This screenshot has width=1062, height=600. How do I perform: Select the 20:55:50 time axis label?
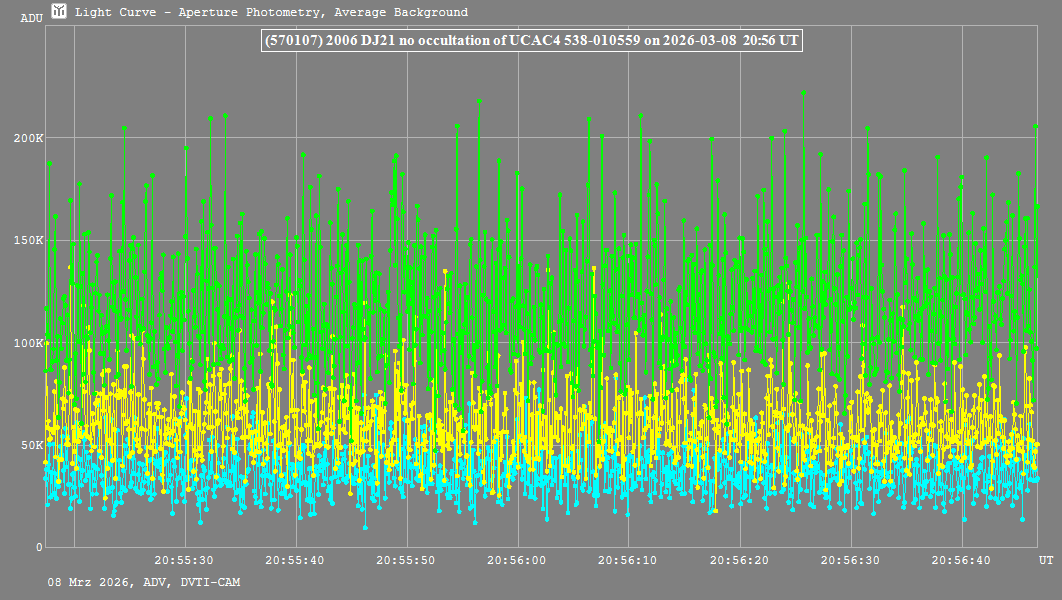[406, 561]
